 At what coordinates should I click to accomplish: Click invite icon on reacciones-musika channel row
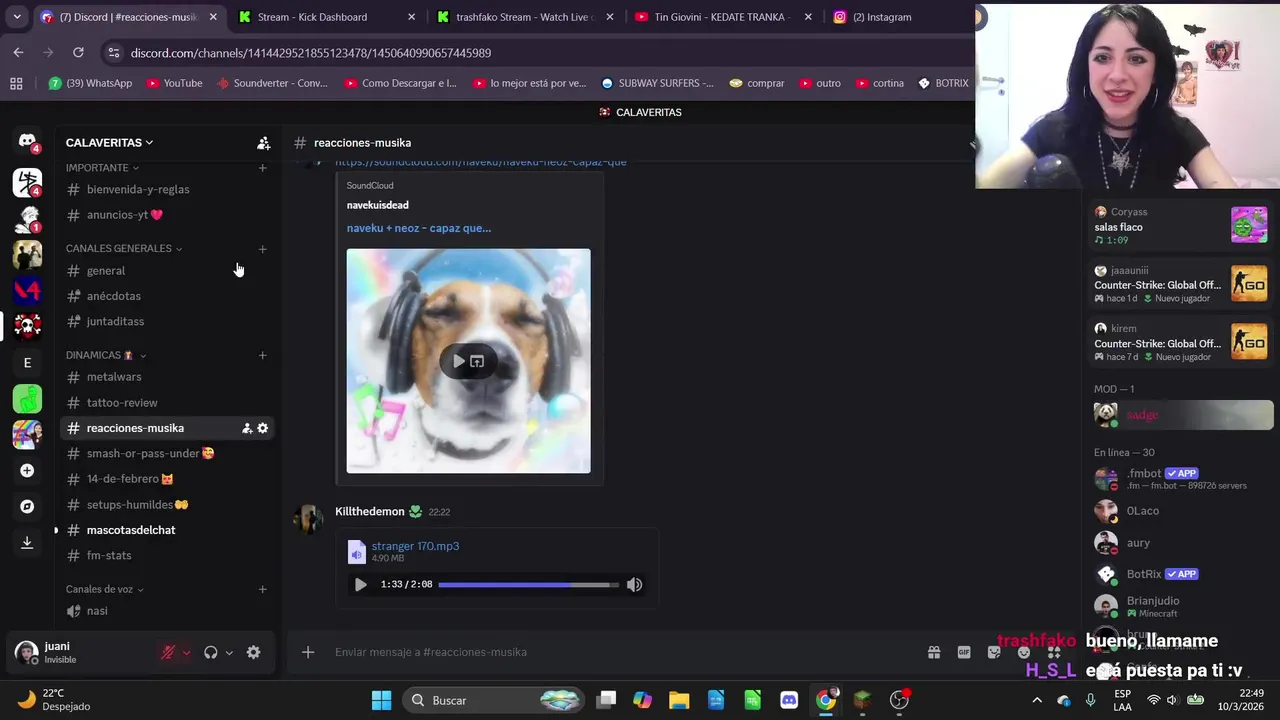(246, 428)
